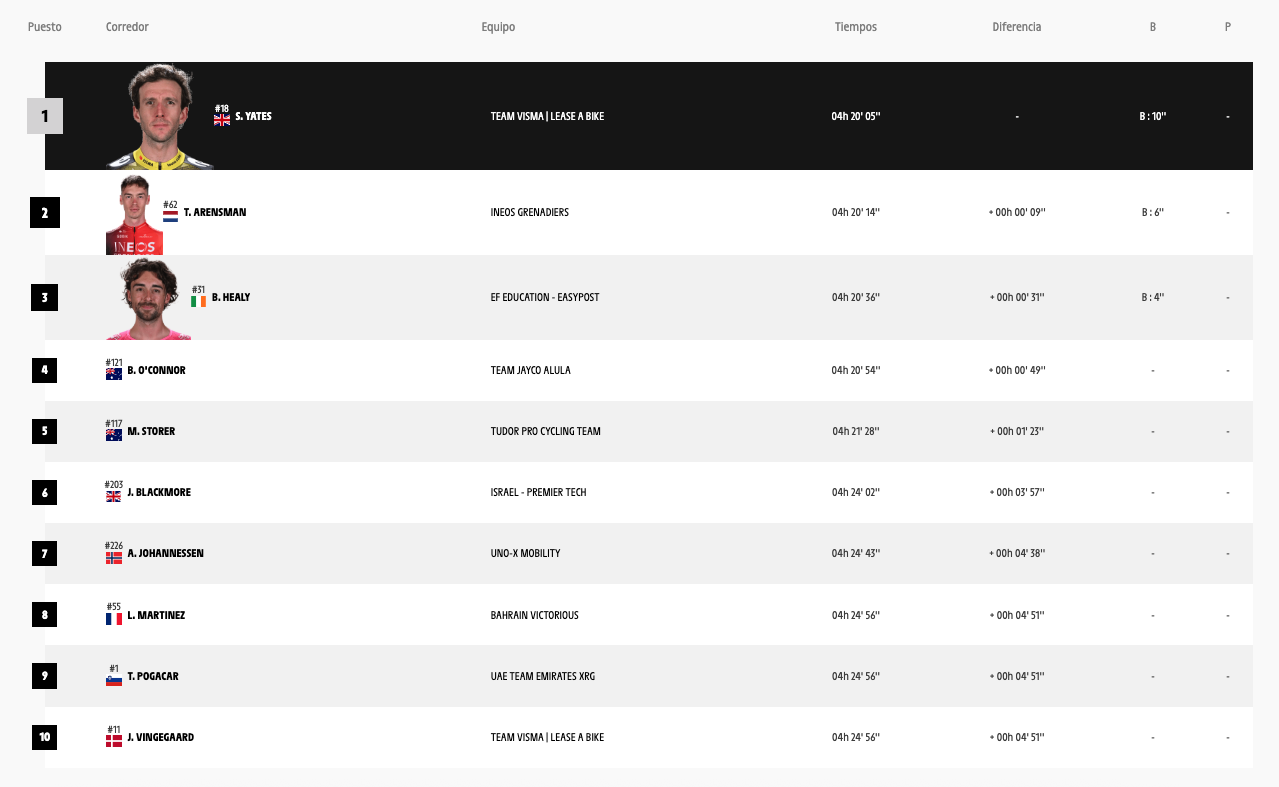The image size is (1279, 787).
Task: Open rider A. Johannessen profile link
Action: click(166, 553)
